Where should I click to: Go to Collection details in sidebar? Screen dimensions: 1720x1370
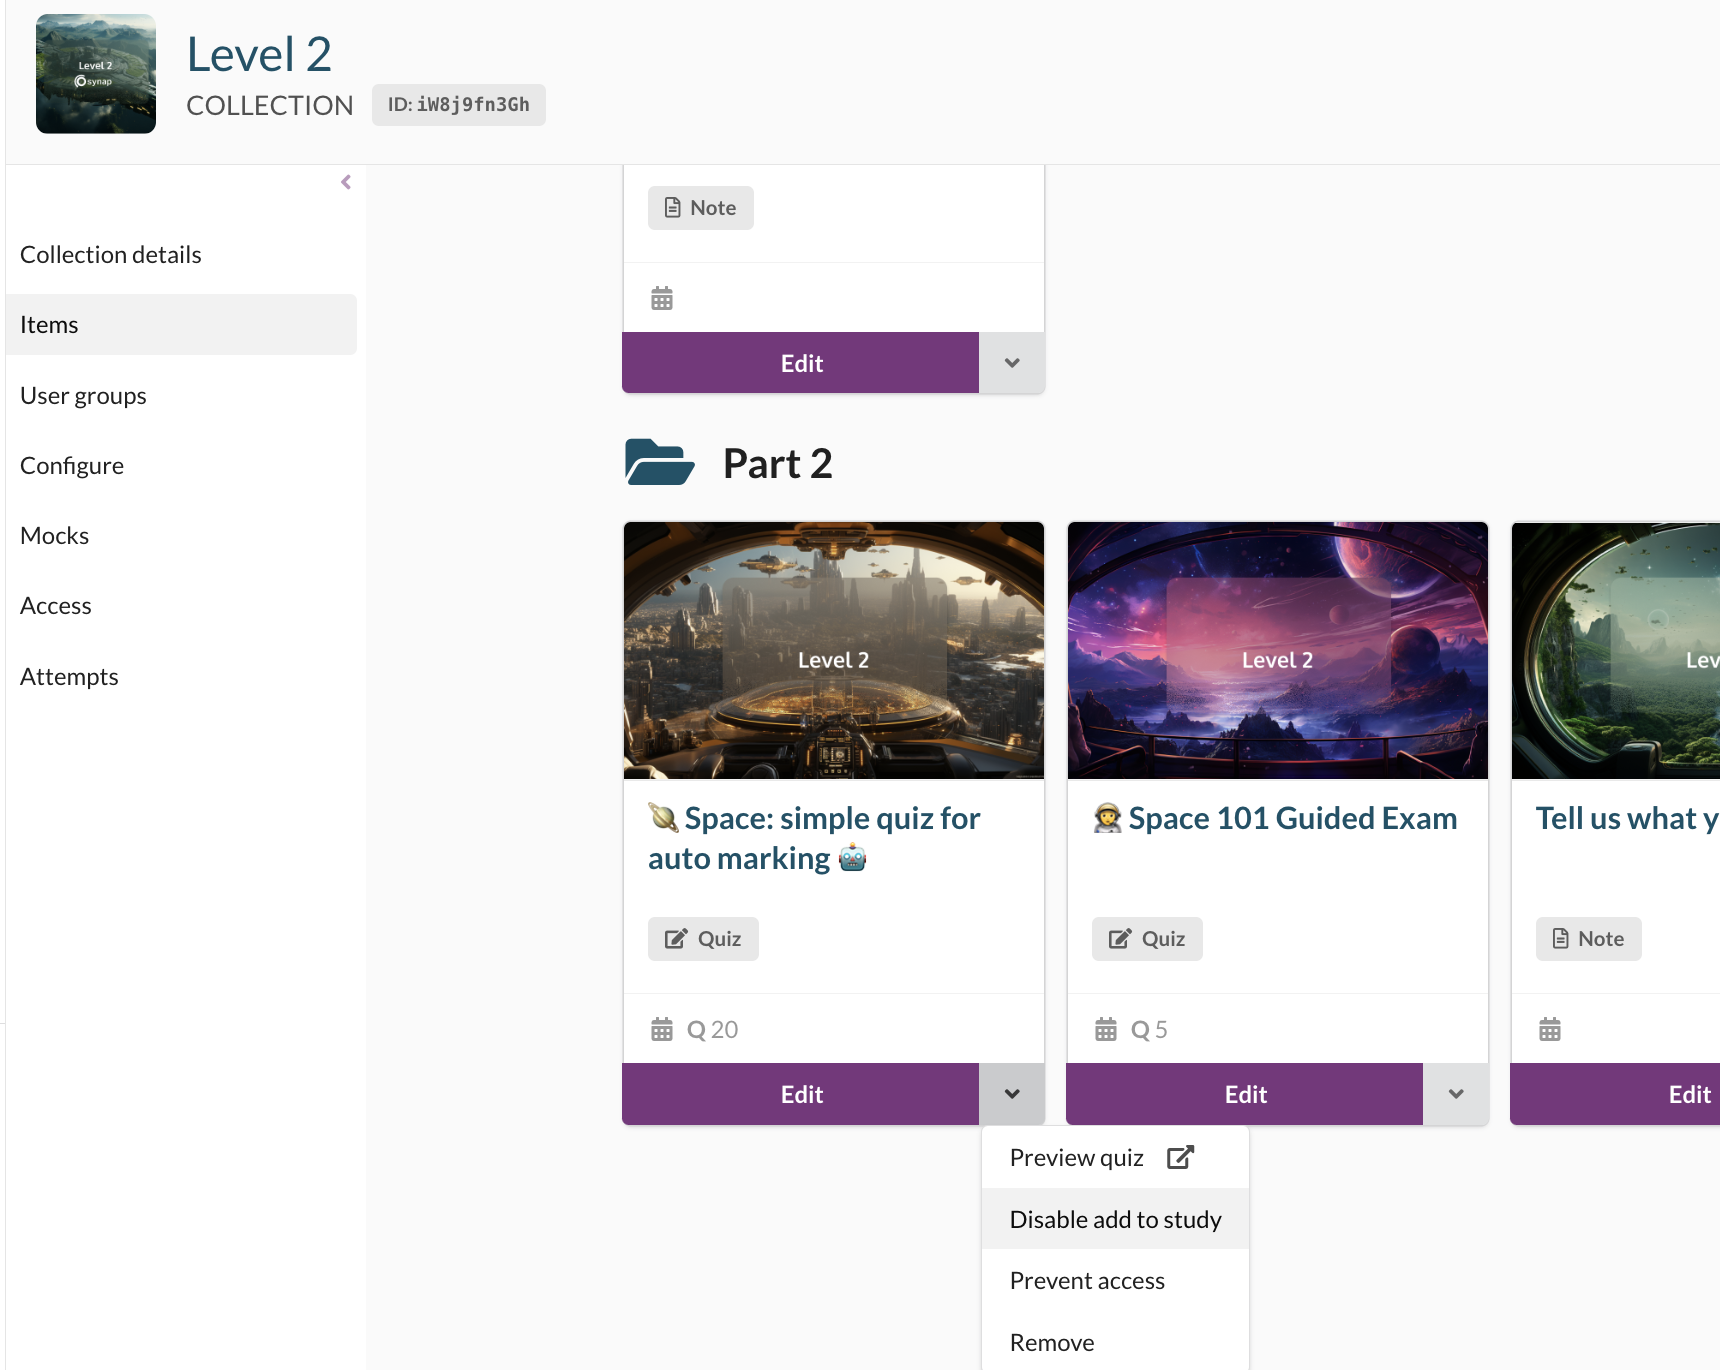click(111, 255)
